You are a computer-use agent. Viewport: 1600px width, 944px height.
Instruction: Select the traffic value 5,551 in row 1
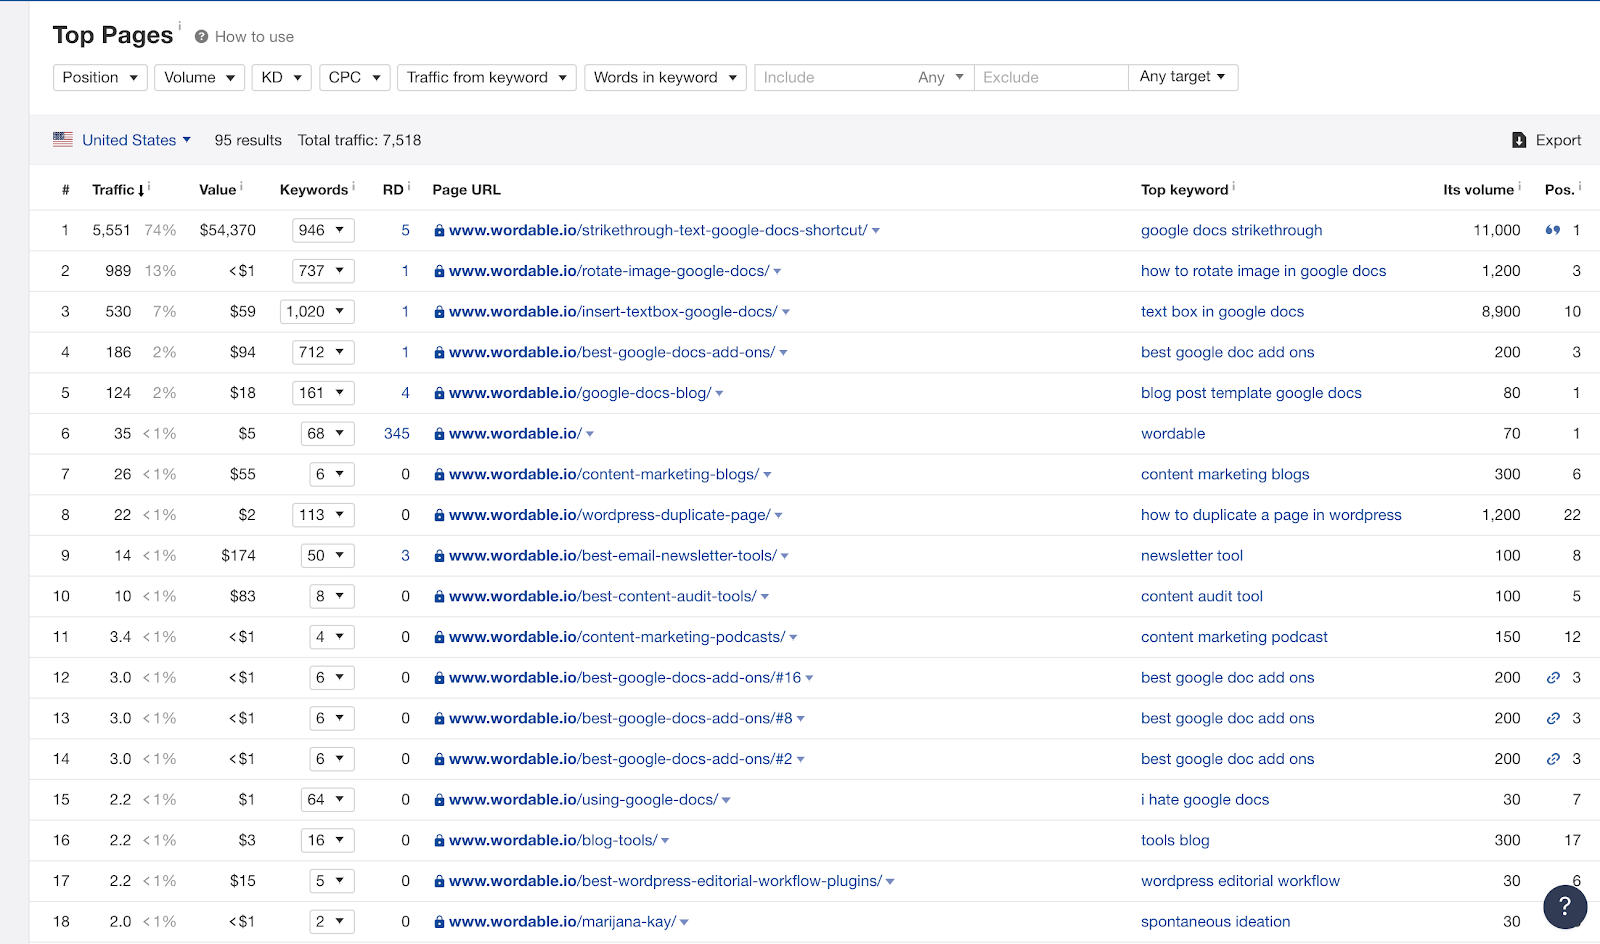click(111, 230)
